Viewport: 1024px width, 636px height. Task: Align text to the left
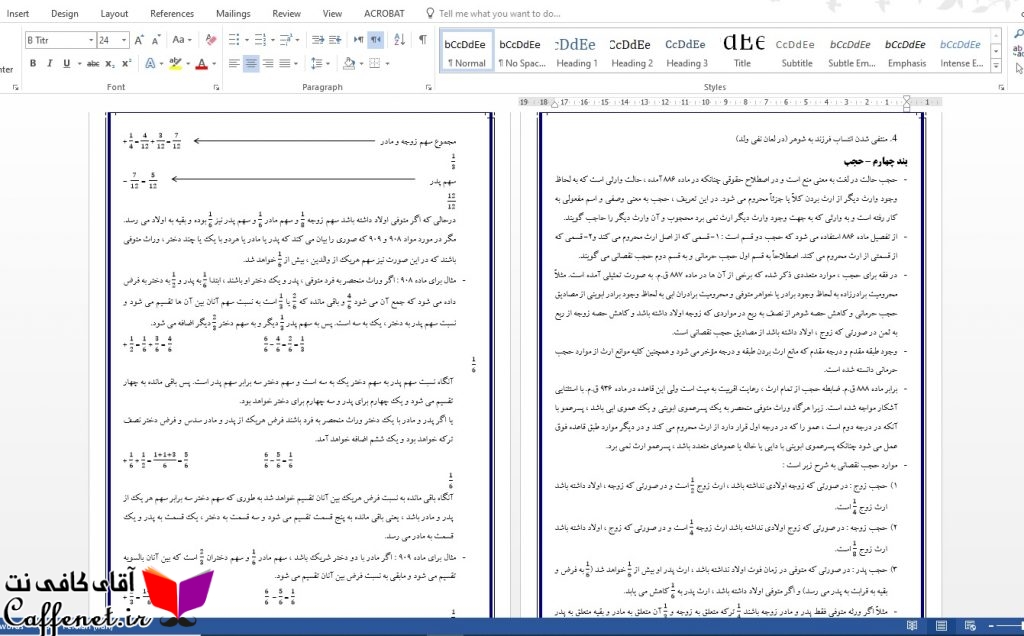[234, 63]
